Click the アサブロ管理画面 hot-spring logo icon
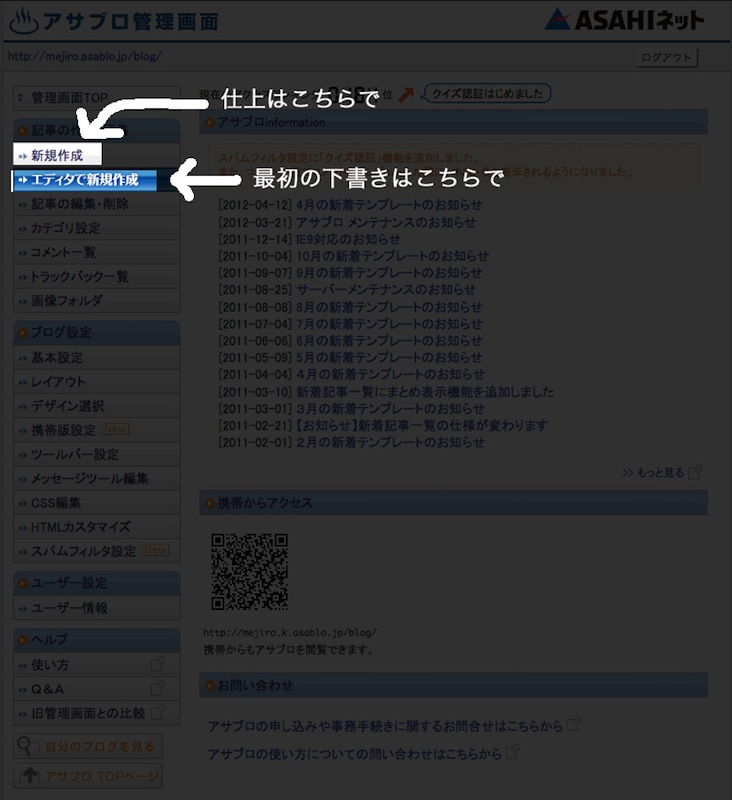The image size is (732, 800). (x=24, y=22)
